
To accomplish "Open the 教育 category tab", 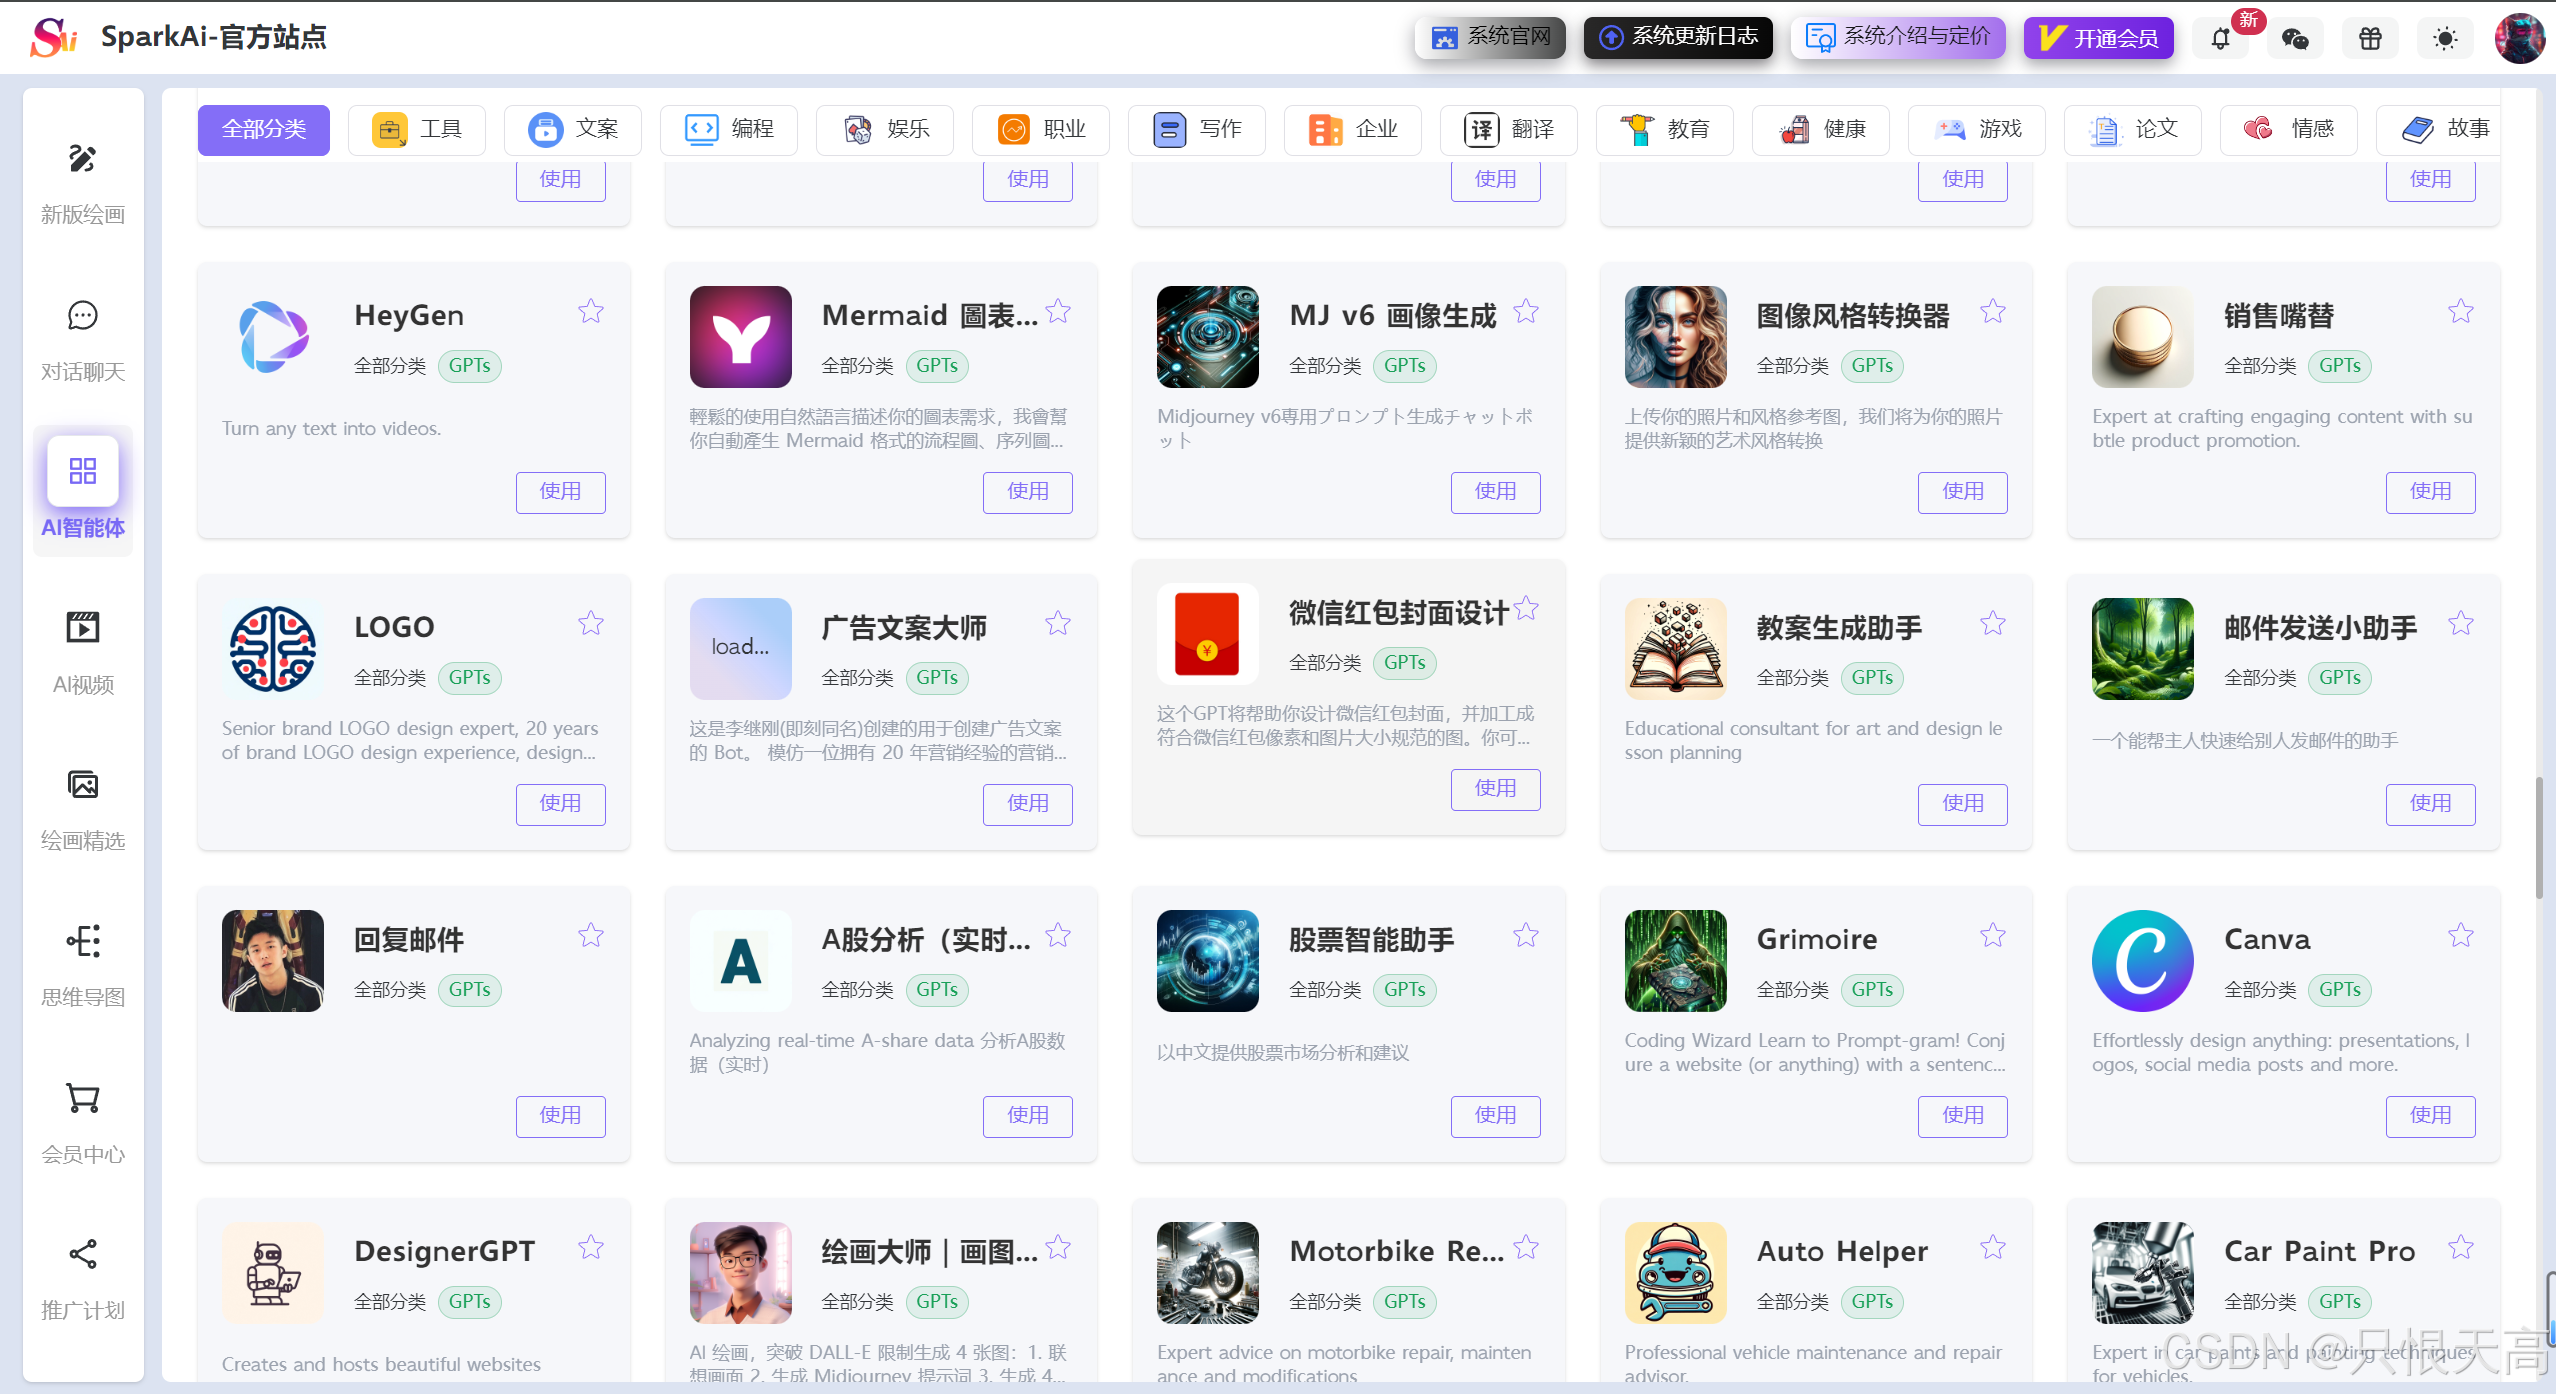I will click(x=1665, y=130).
